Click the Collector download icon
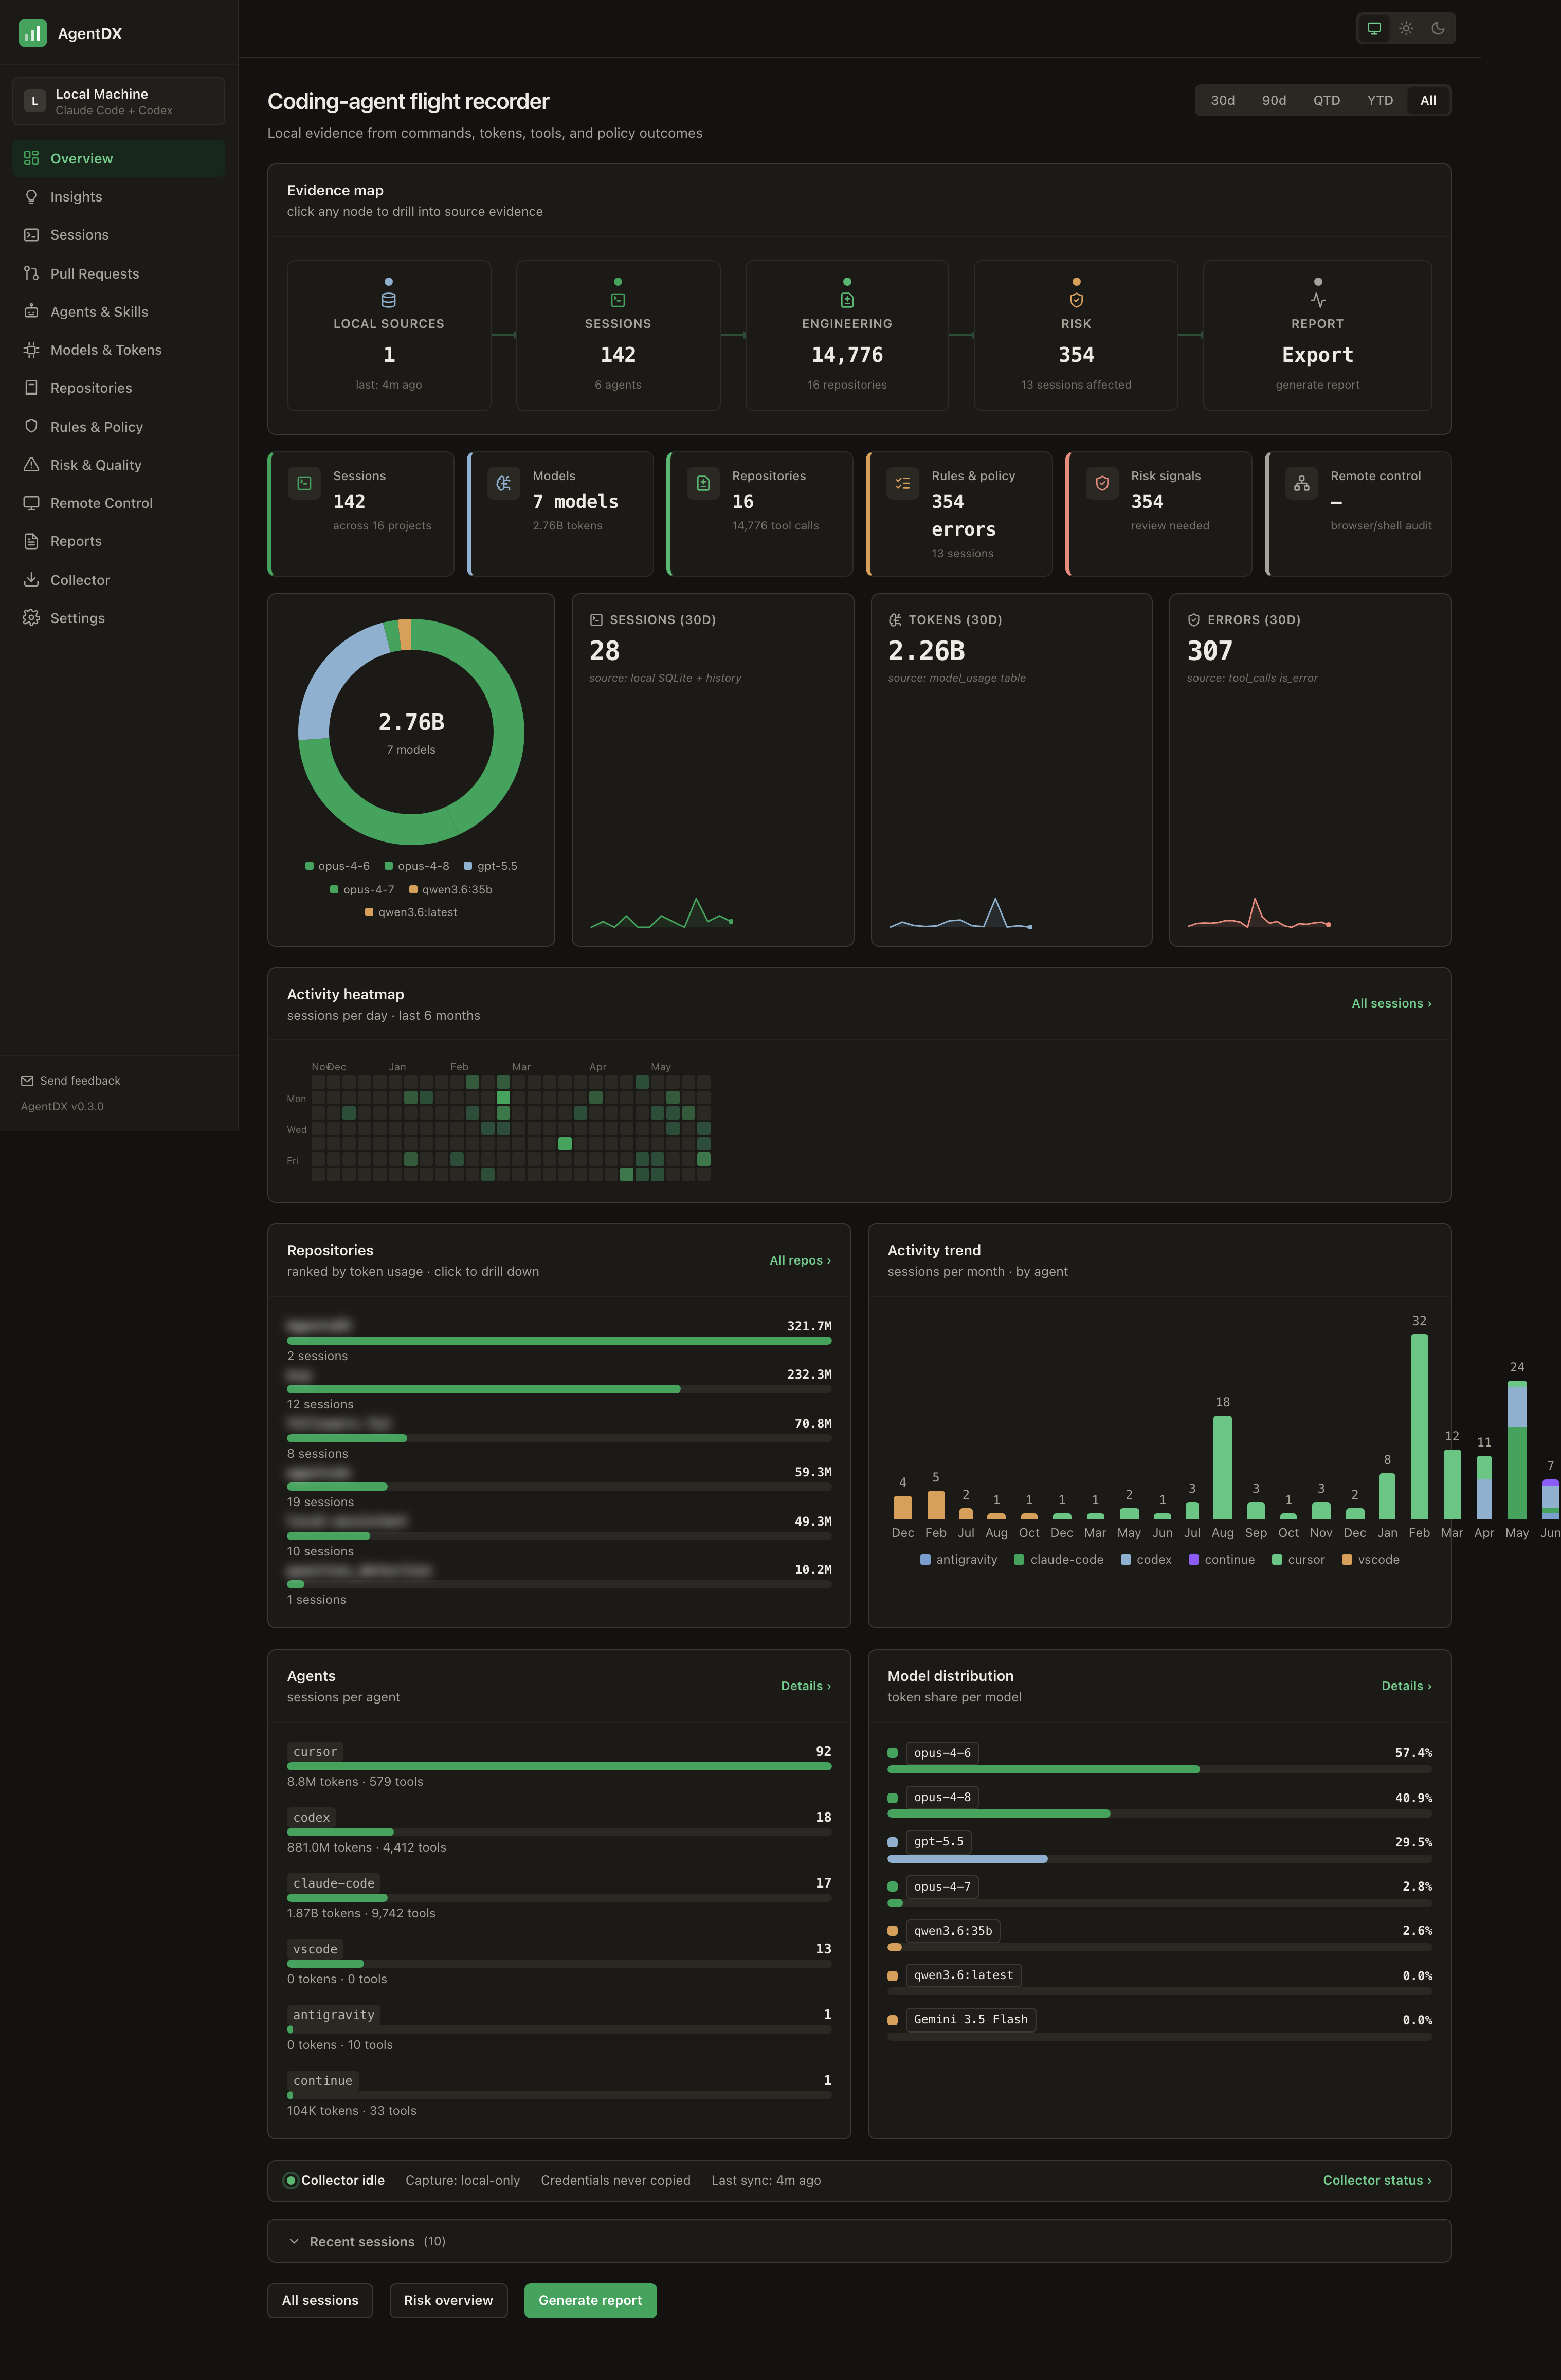This screenshot has width=1561, height=2380. click(x=31, y=580)
